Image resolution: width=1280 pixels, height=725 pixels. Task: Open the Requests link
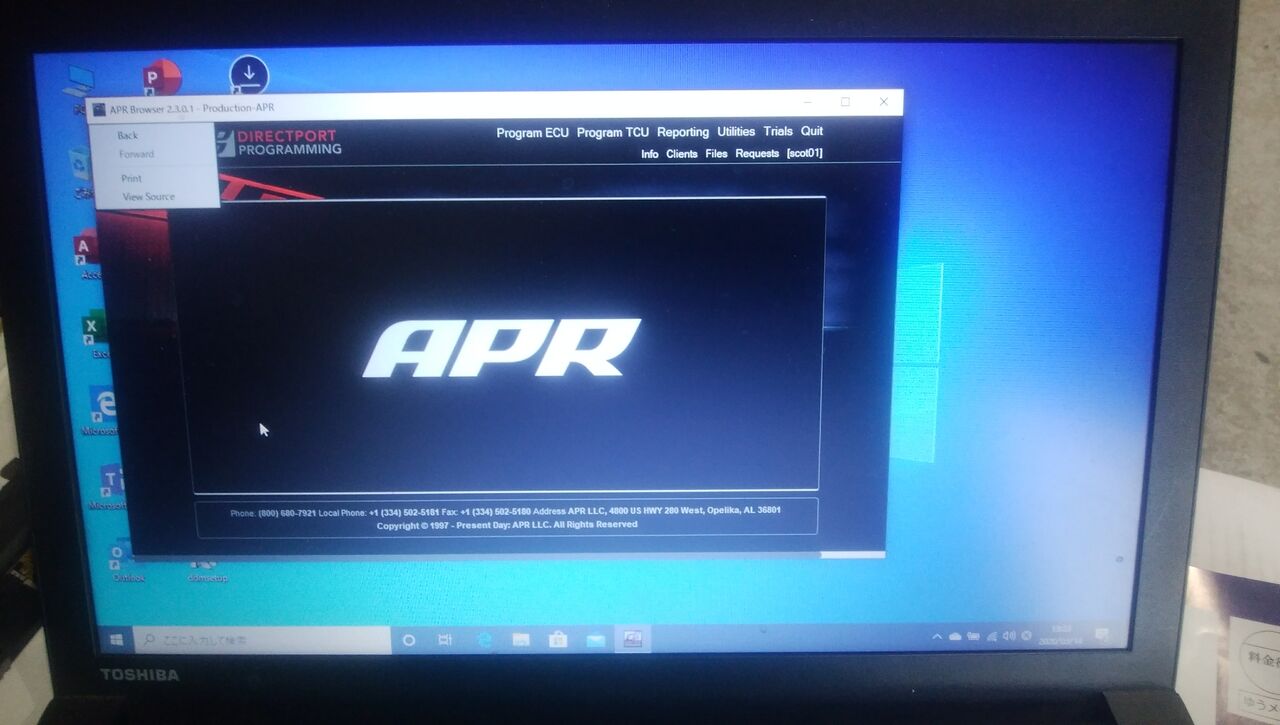coord(757,153)
